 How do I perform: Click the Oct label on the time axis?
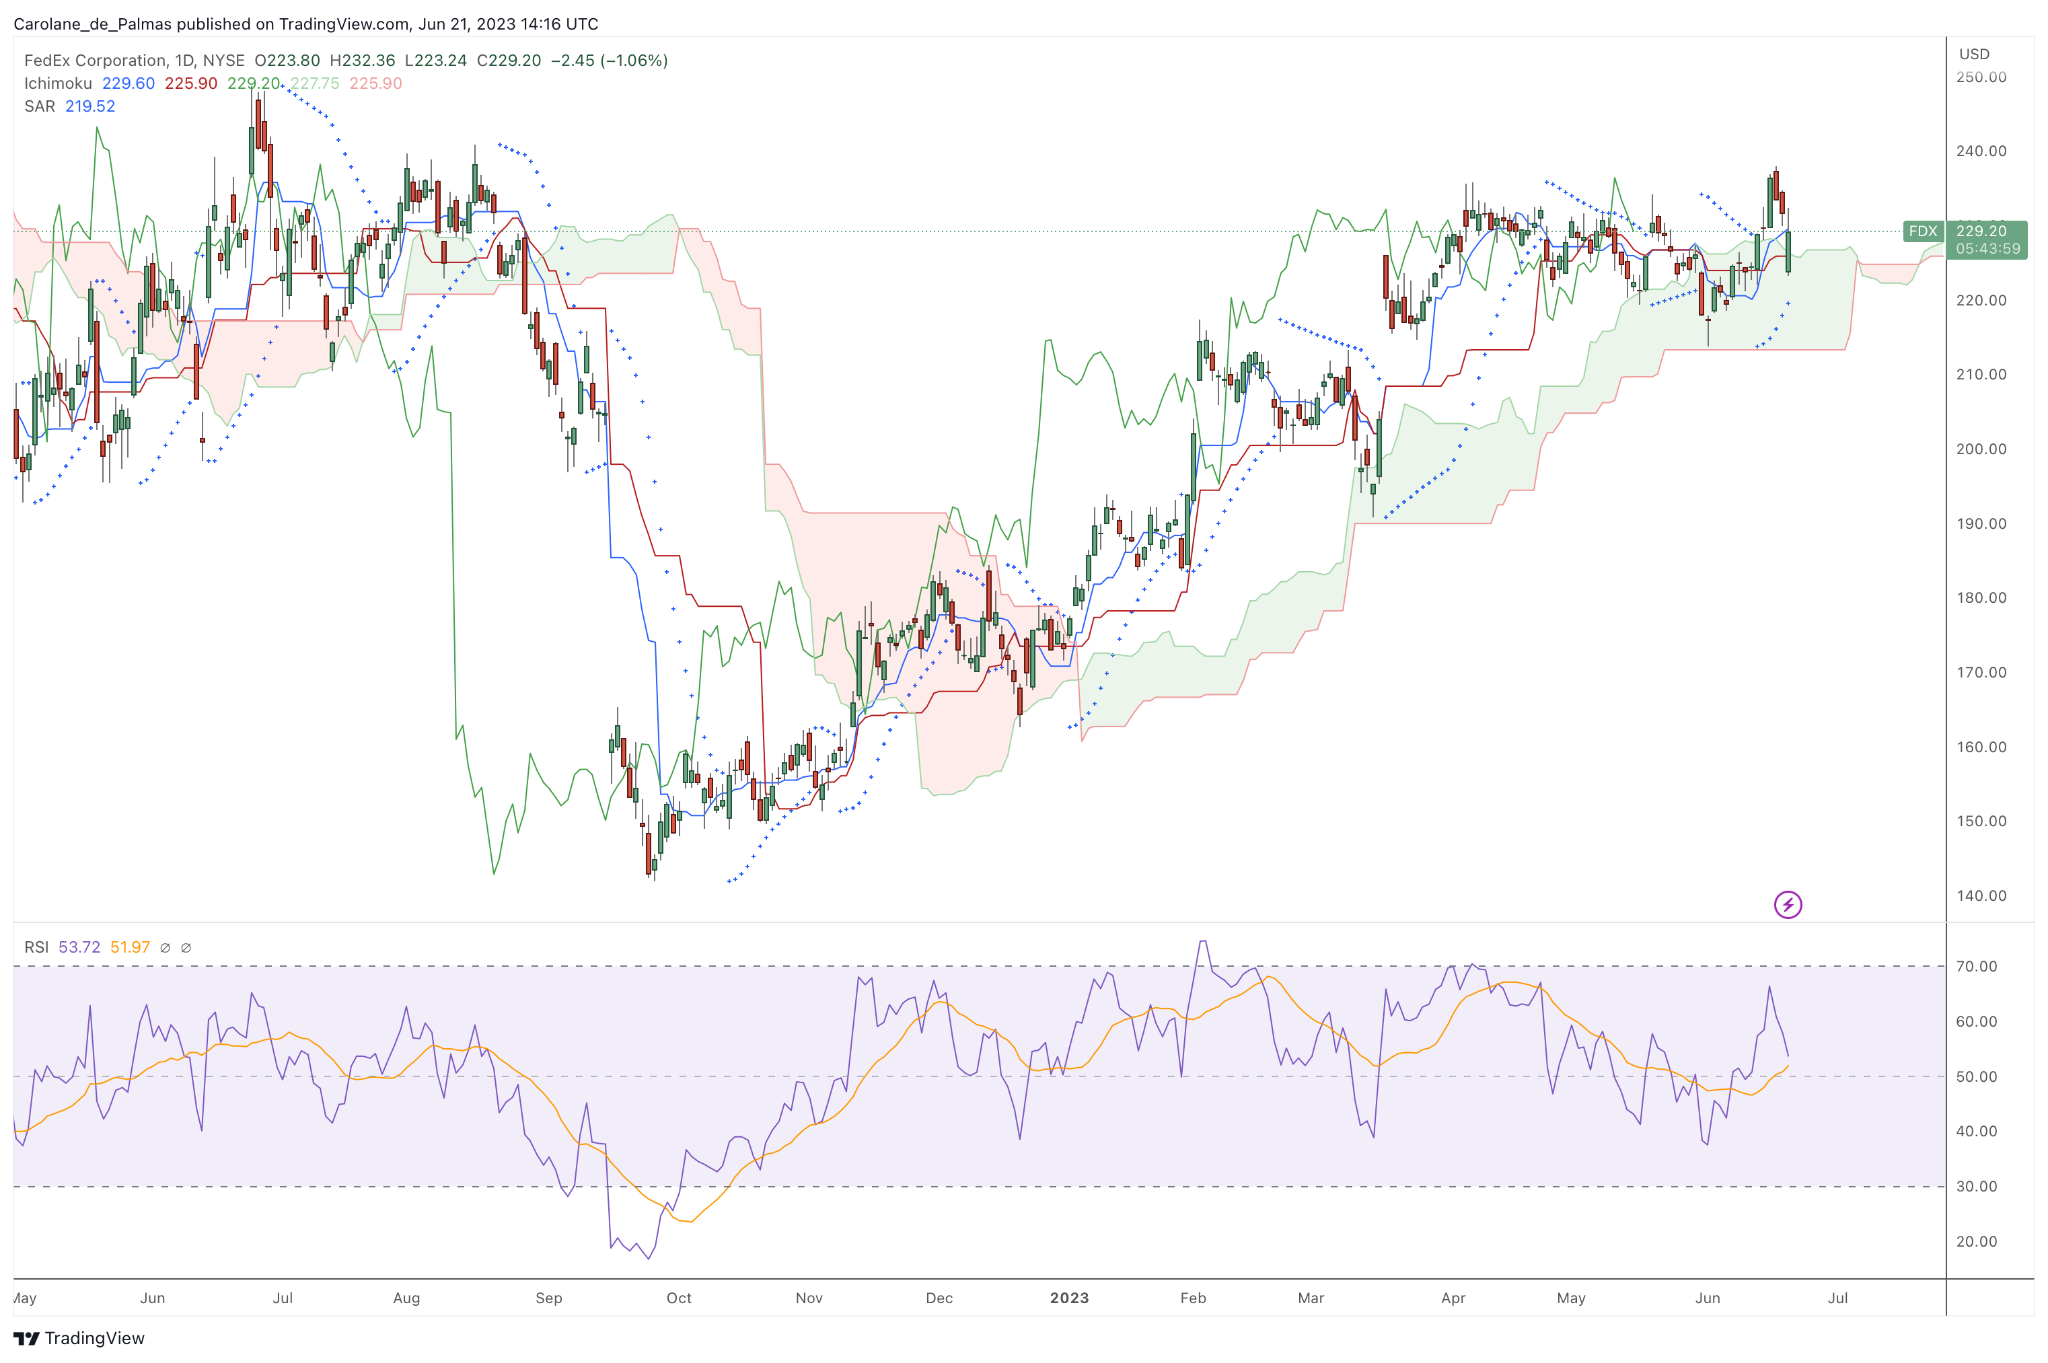[679, 1298]
